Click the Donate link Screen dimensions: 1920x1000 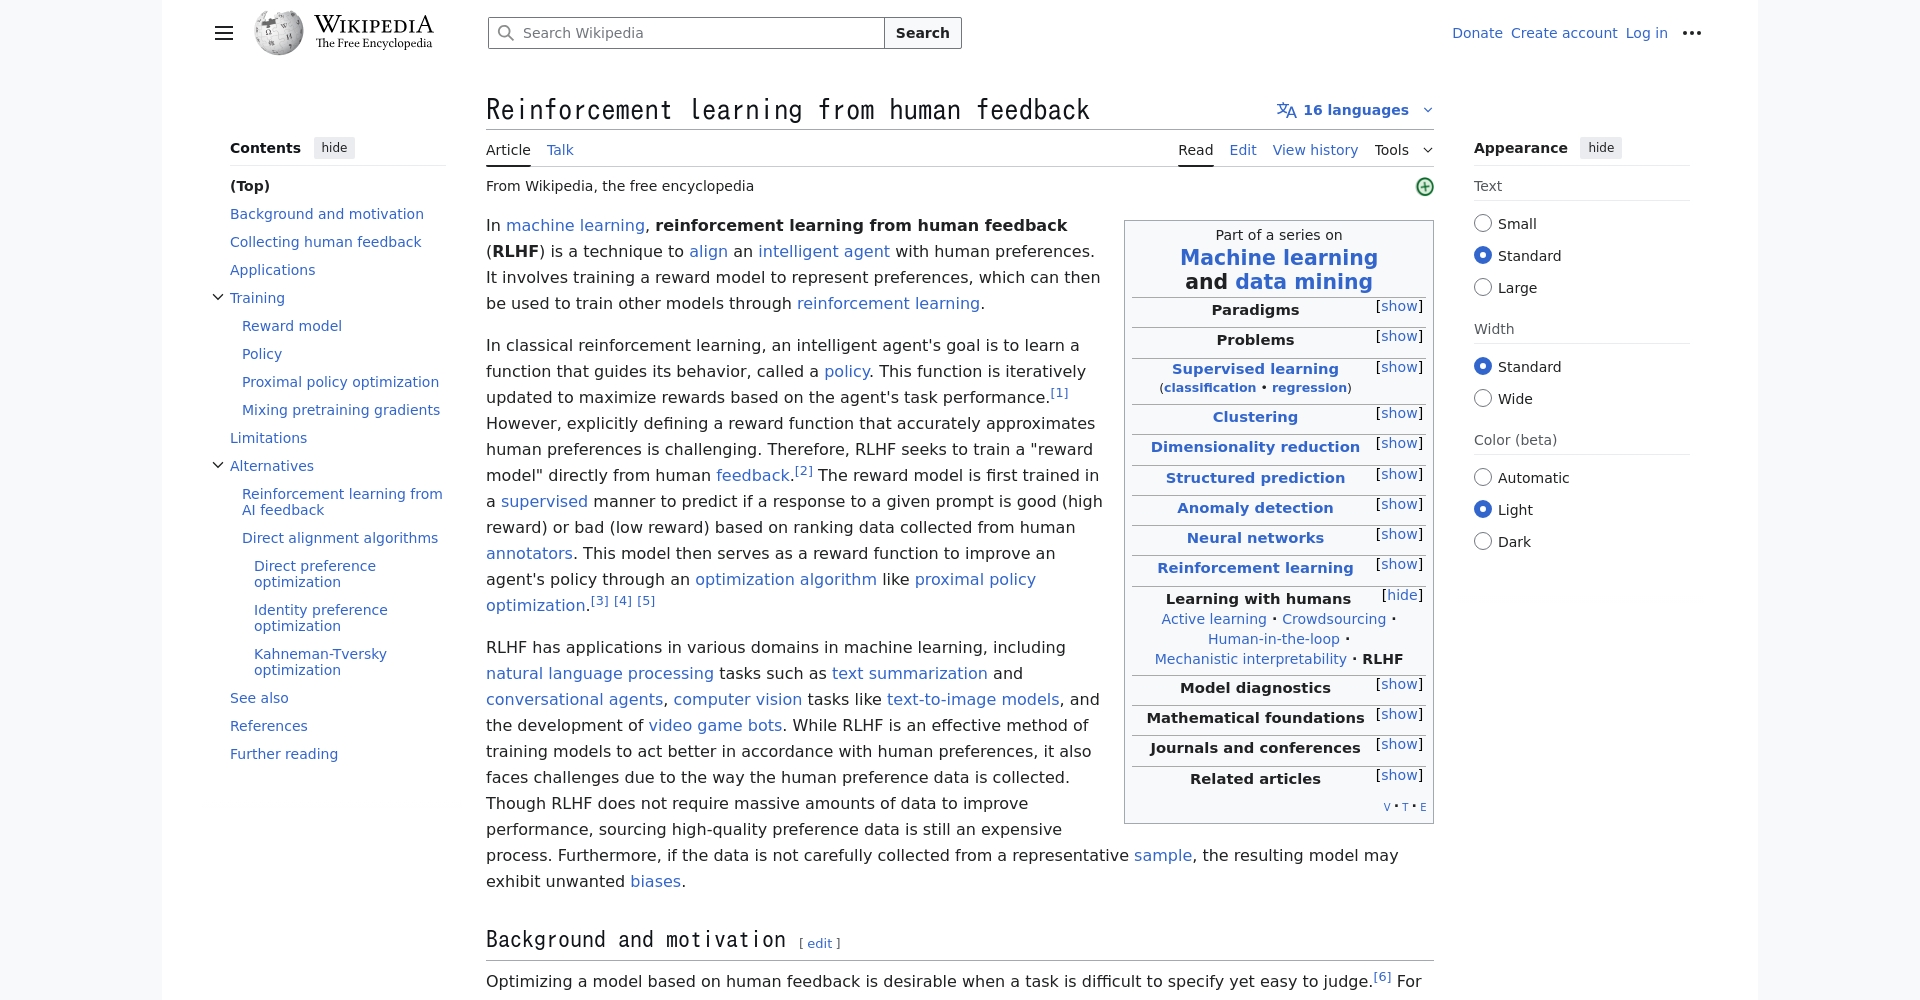tap(1477, 33)
